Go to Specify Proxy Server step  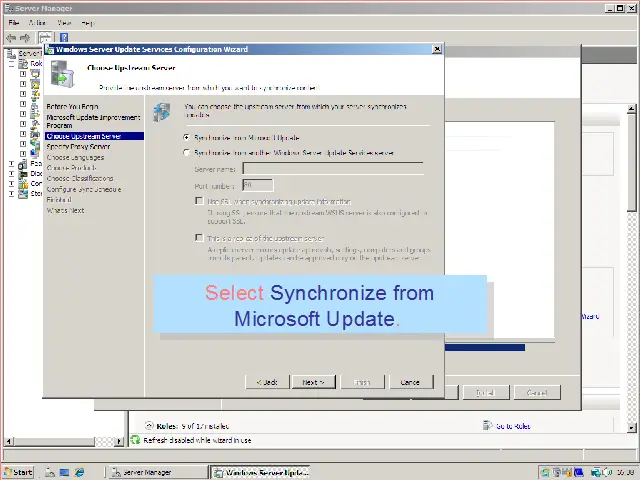pyautogui.click(x=78, y=147)
